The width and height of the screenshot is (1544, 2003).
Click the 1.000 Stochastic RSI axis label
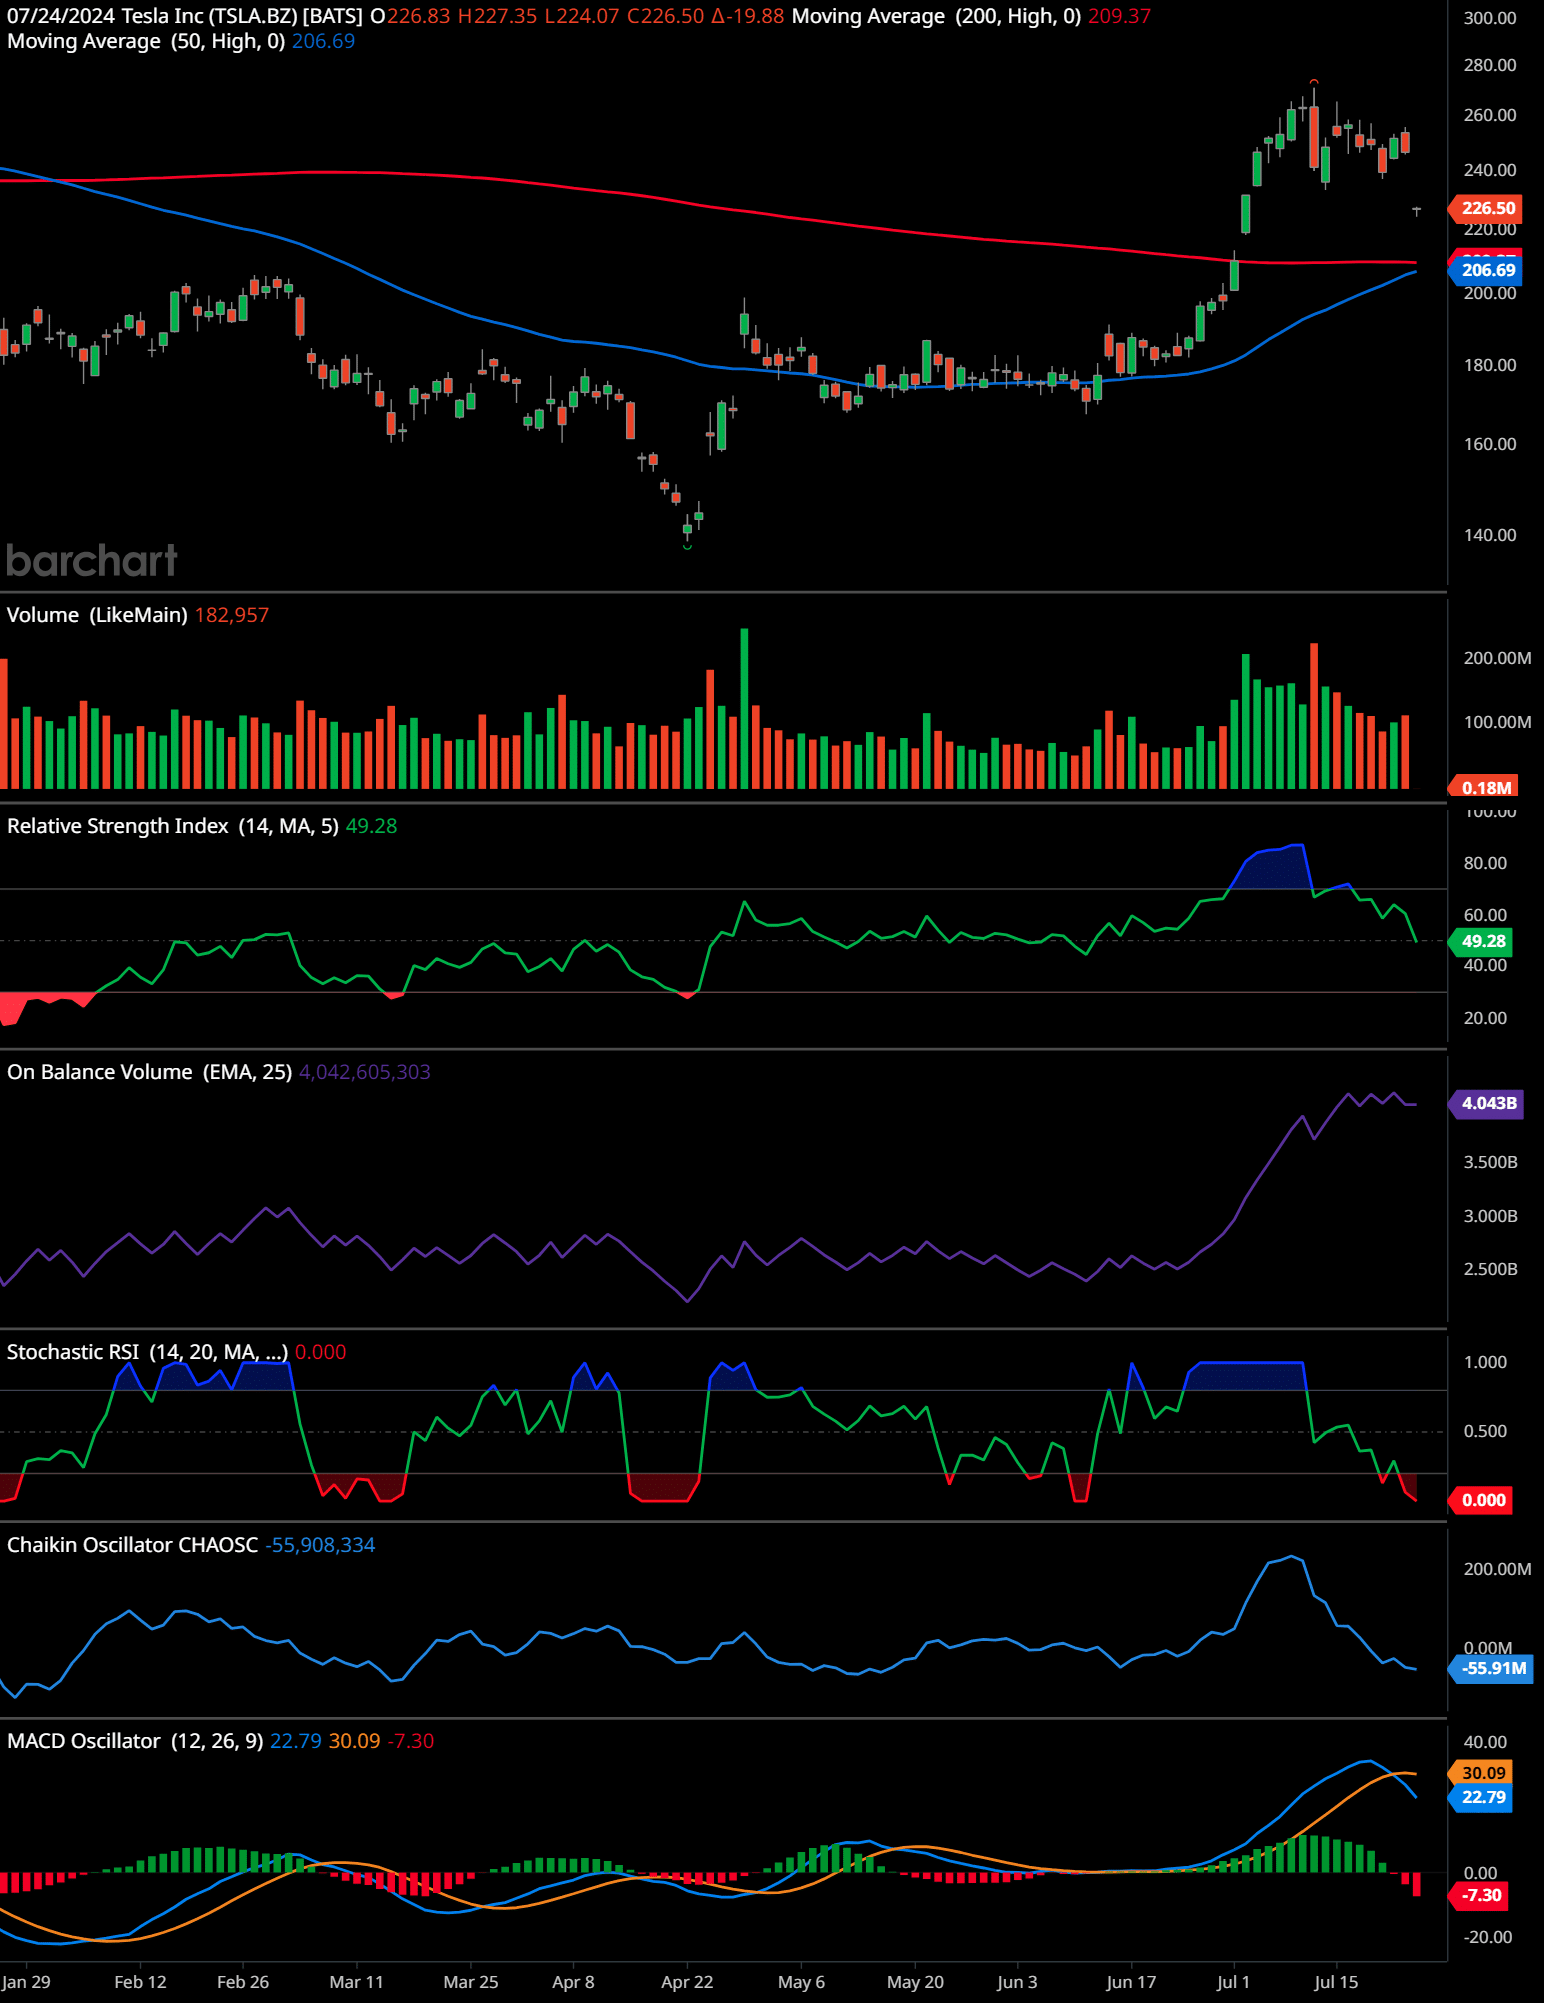coord(1485,1362)
